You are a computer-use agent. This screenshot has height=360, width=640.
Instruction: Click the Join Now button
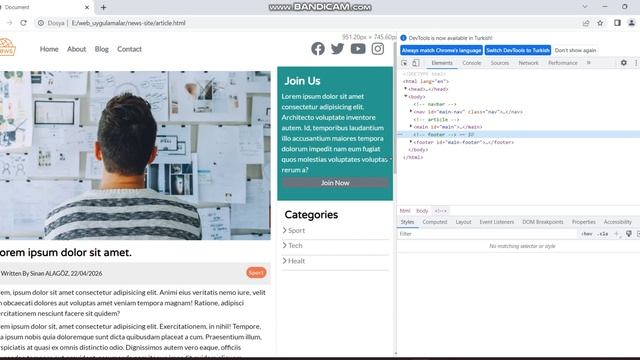click(x=335, y=183)
